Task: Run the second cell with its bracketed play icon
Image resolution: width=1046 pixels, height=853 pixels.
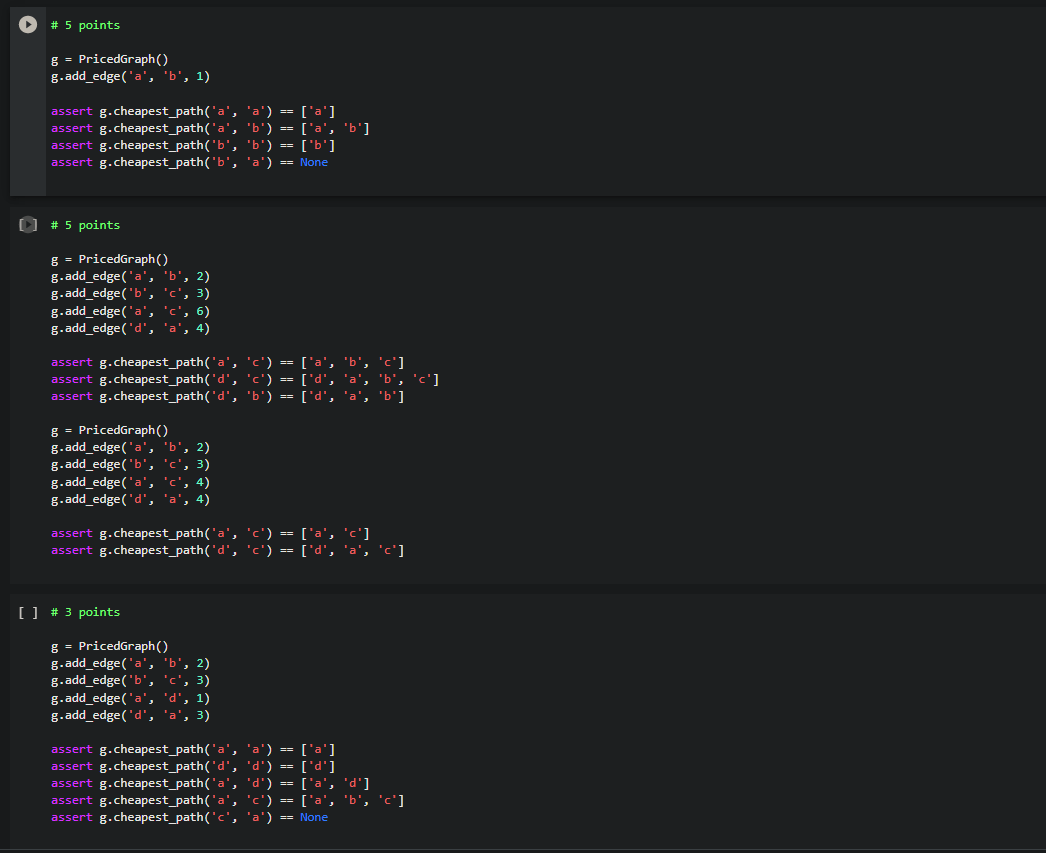Action: pos(28,225)
